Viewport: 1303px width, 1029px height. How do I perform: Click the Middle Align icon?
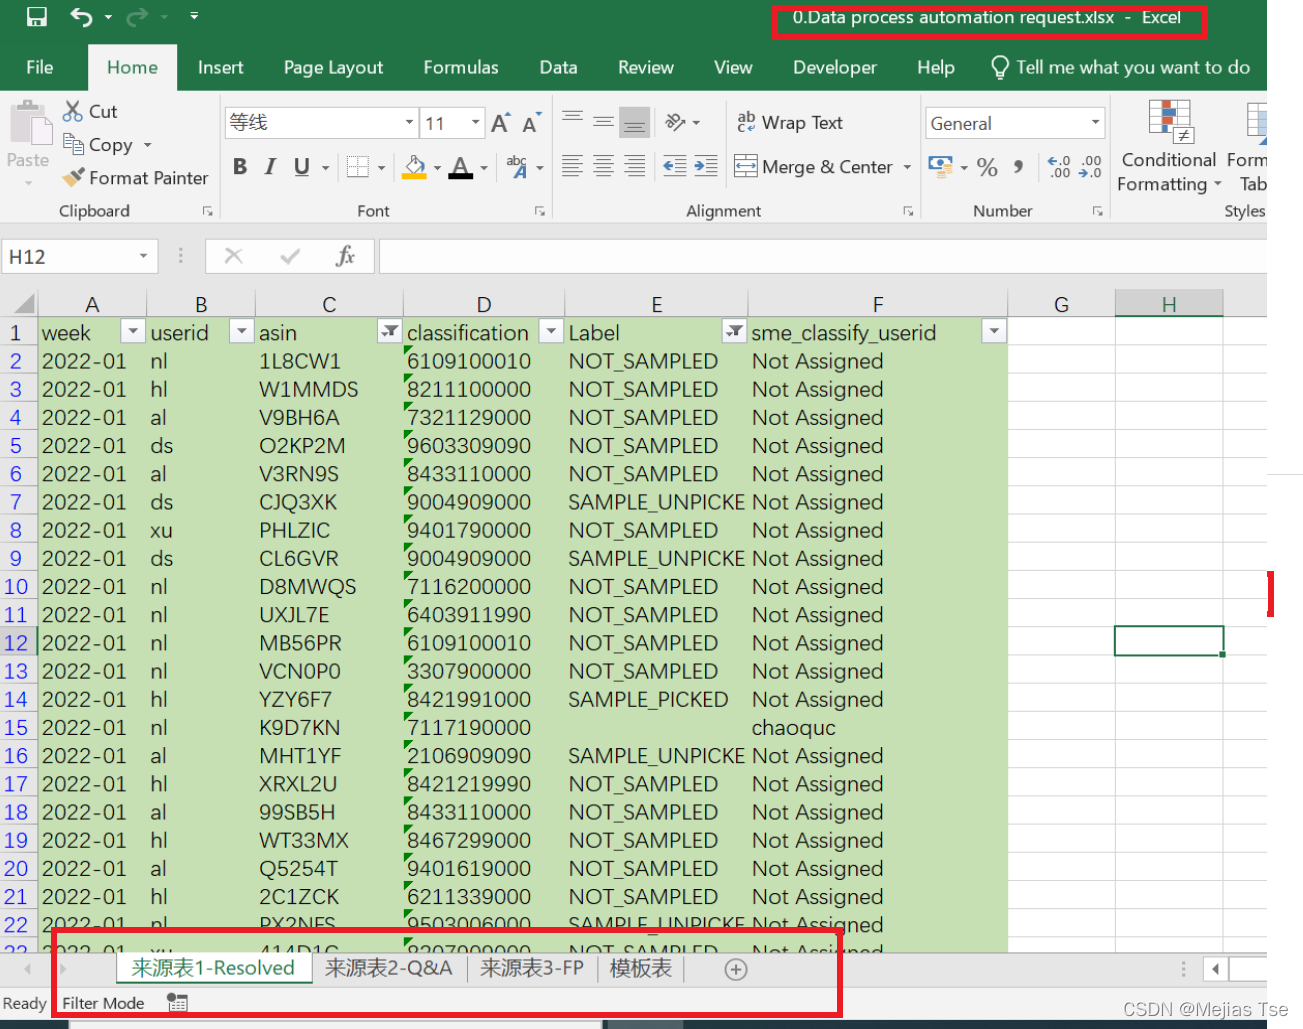point(603,122)
